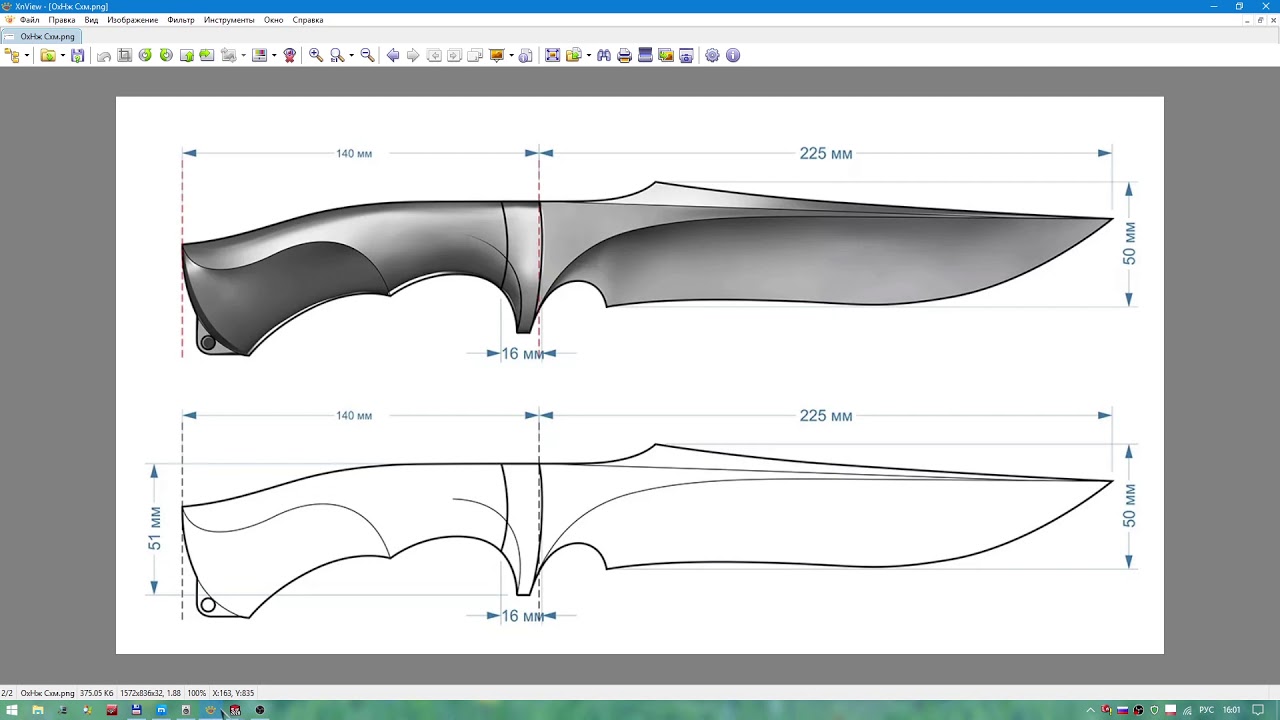Screen dimensions: 1280x720
Task: Click the batch convert images icon
Action: click(x=666, y=56)
